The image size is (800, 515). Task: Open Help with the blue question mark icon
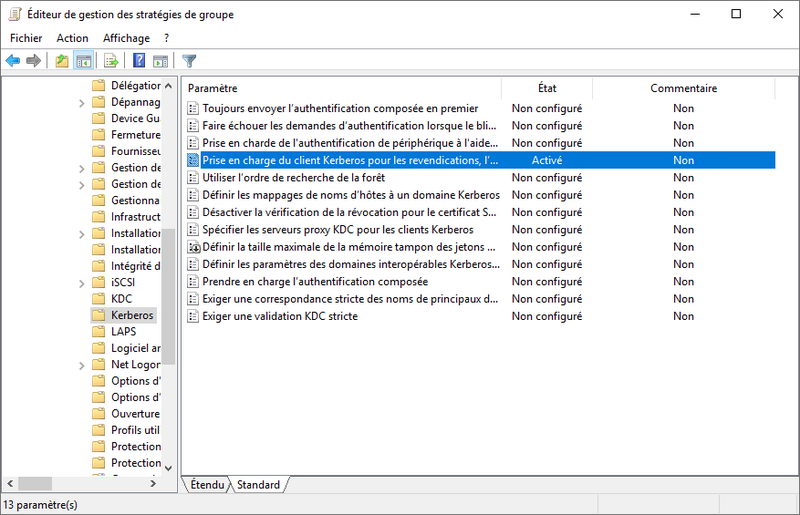point(140,61)
